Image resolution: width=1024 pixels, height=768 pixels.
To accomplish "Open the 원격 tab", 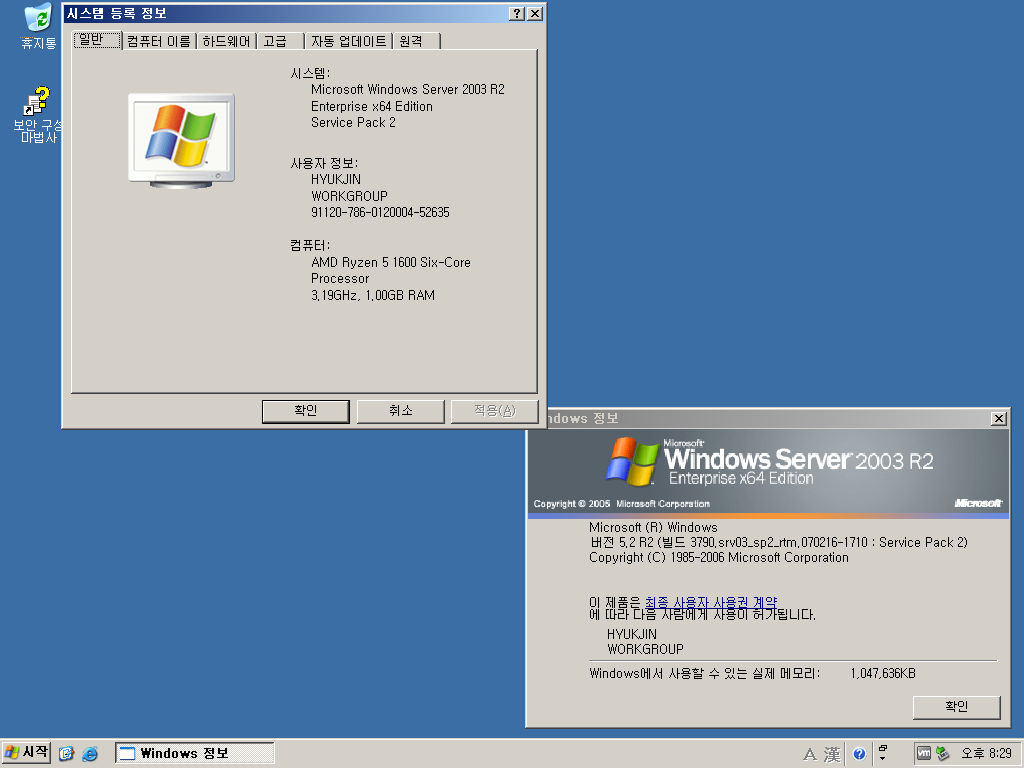I will click(x=417, y=41).
